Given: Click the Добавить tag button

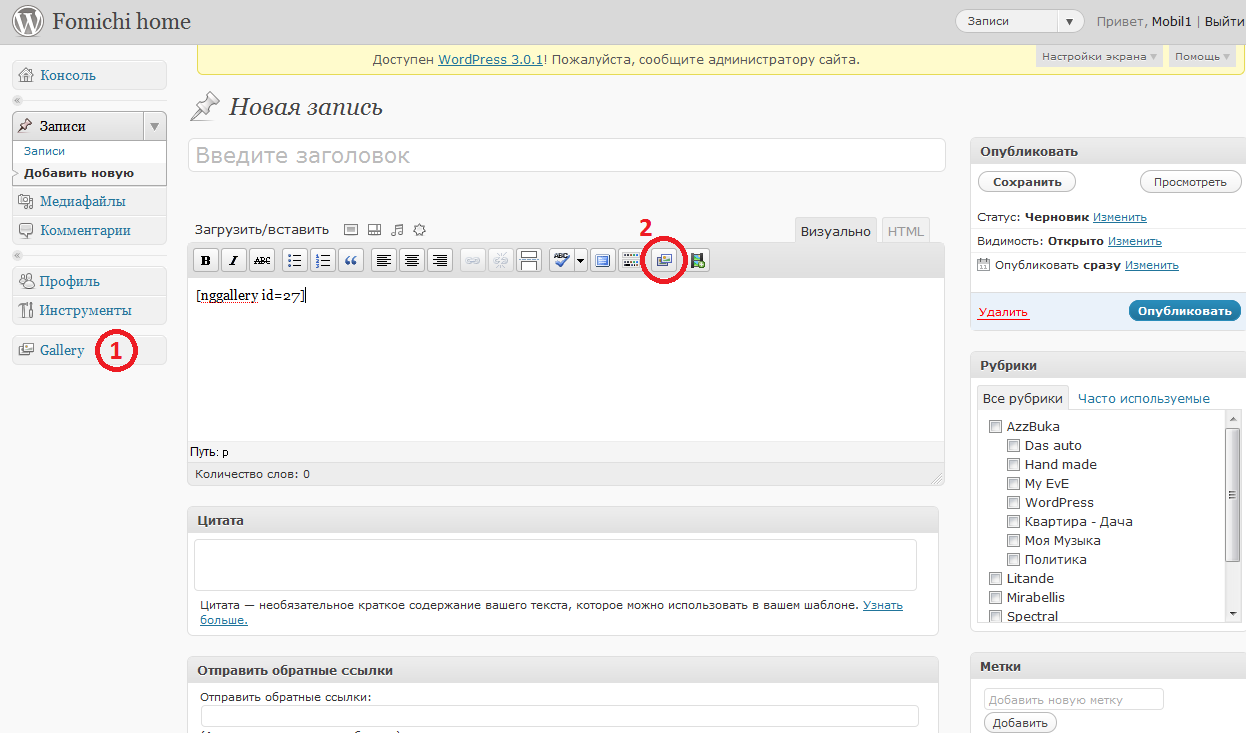Looking at the screenshot, I should point(1020,723).
